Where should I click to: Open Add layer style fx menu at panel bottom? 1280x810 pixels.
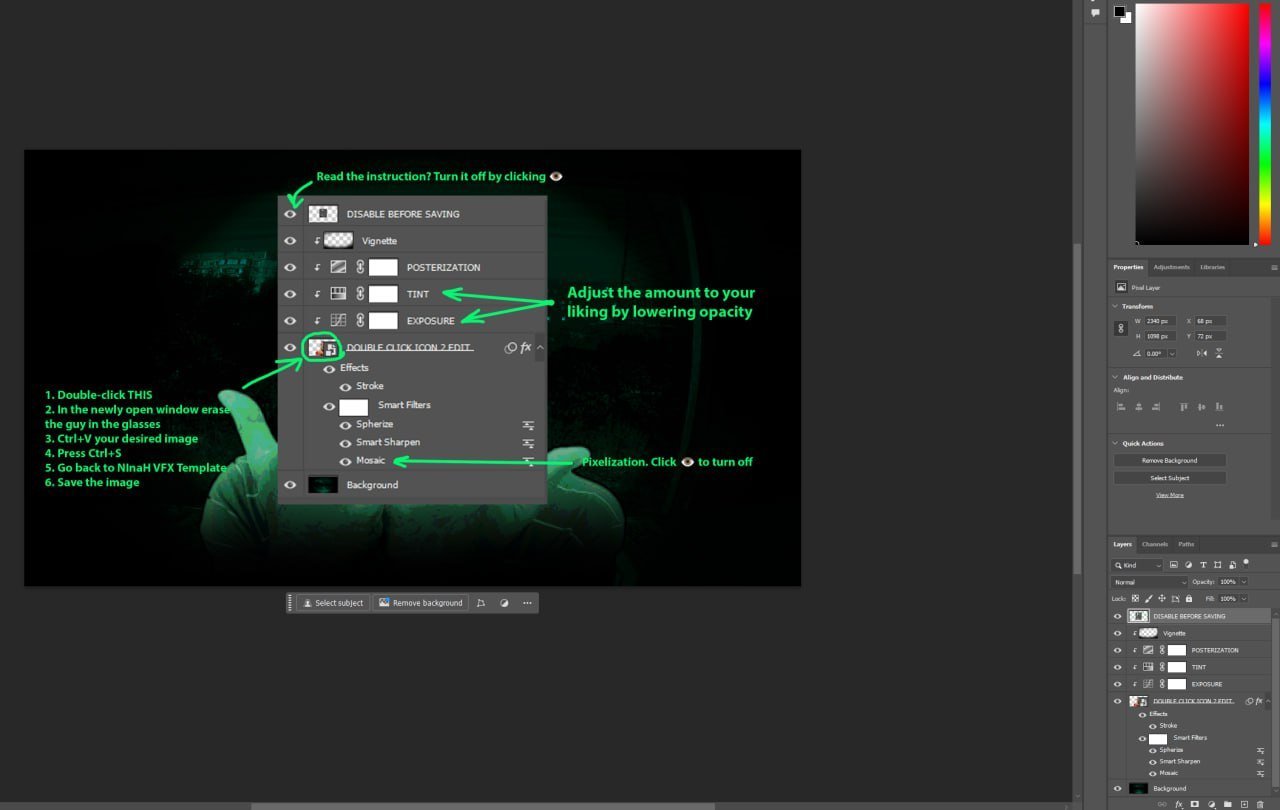tap(1179, 804)
